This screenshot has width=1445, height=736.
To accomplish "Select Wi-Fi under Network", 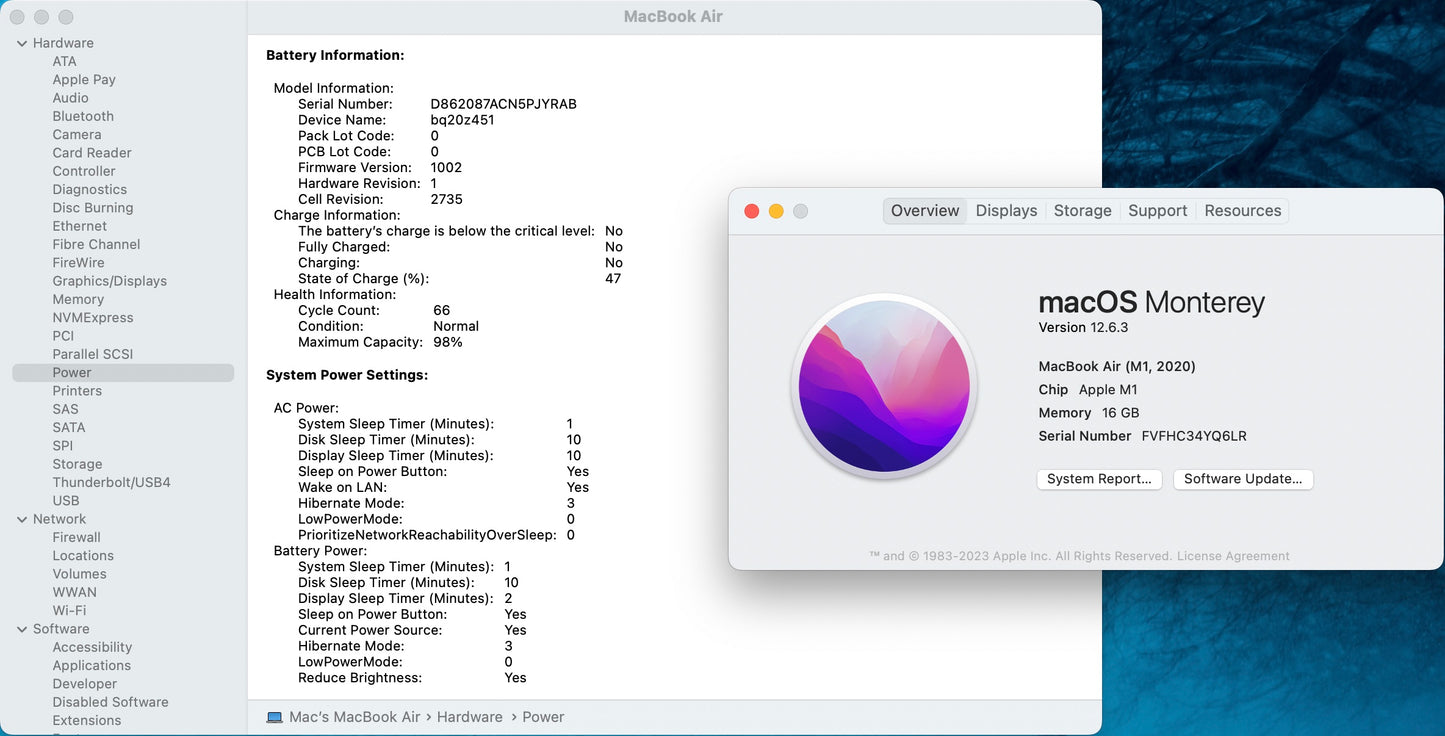I will pyautogui.click(x=69, y=610).
